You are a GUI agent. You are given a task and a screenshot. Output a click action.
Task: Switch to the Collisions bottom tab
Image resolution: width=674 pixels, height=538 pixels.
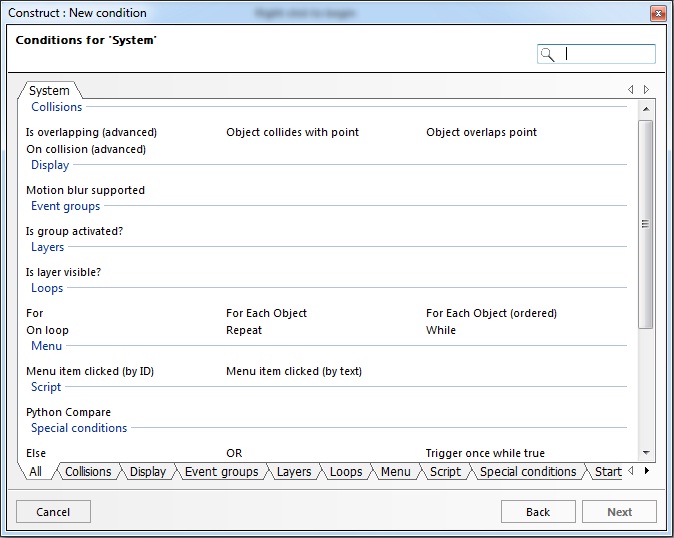pos(88,472)
